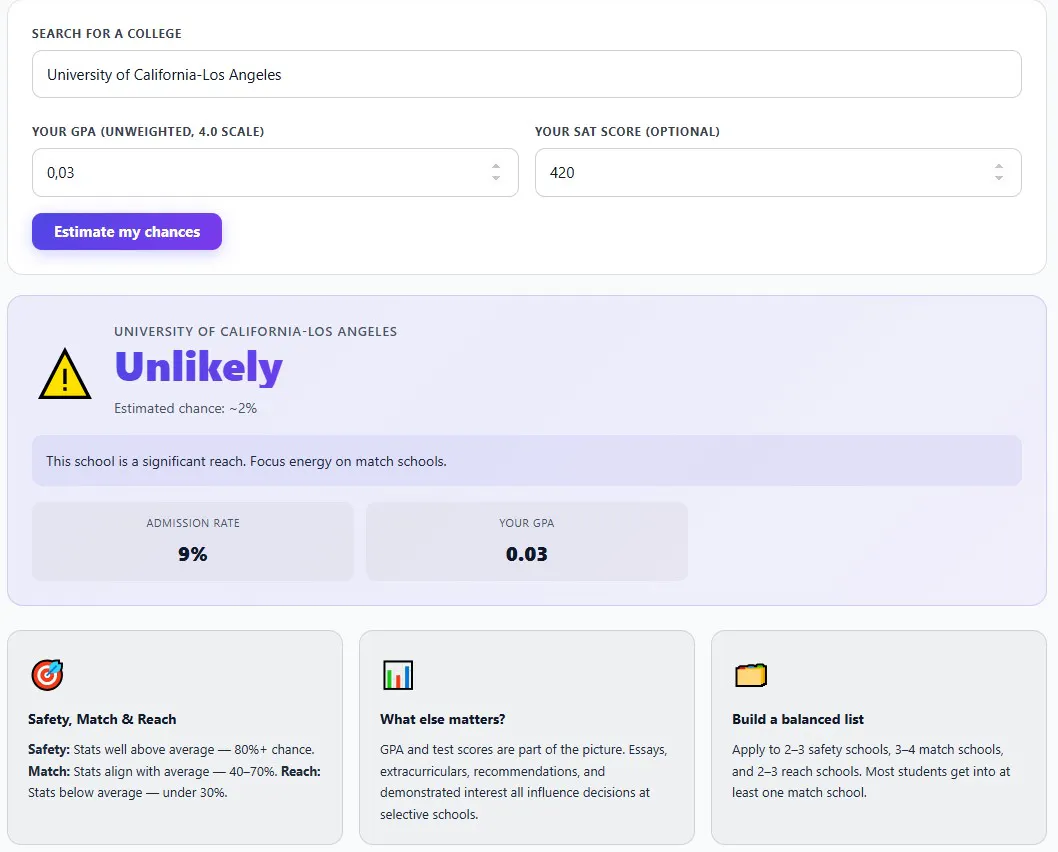Click the safety/match/reach definitions paragraph
1058x852 pixels.
175,771
